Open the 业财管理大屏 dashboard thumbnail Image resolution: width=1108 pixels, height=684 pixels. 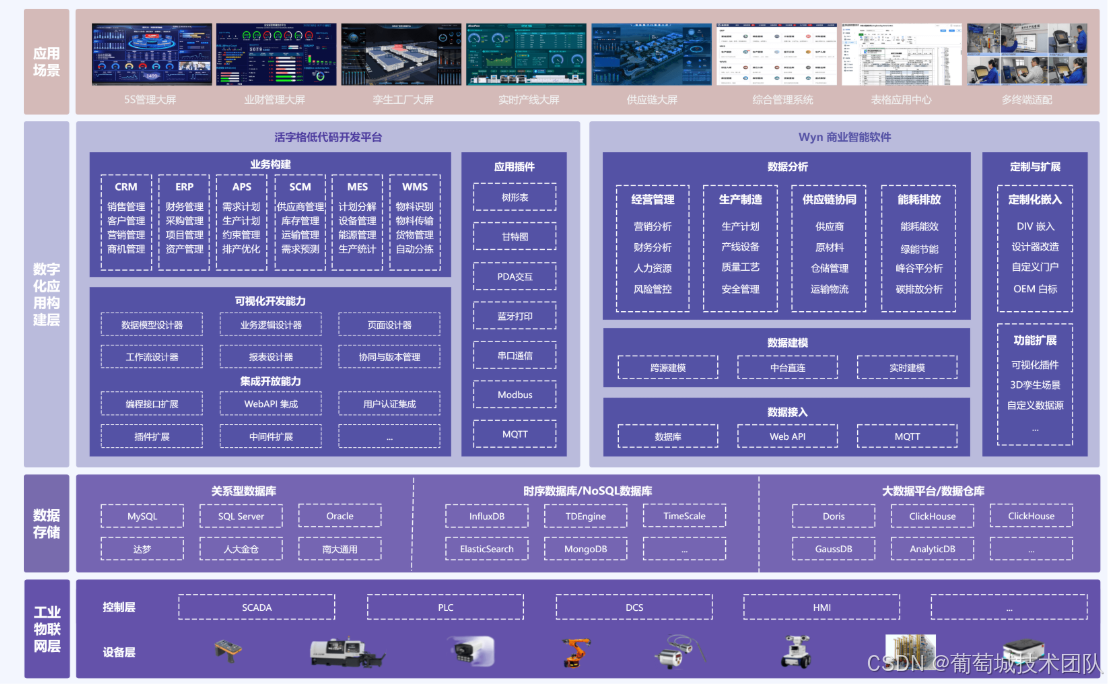pos(276,54)
